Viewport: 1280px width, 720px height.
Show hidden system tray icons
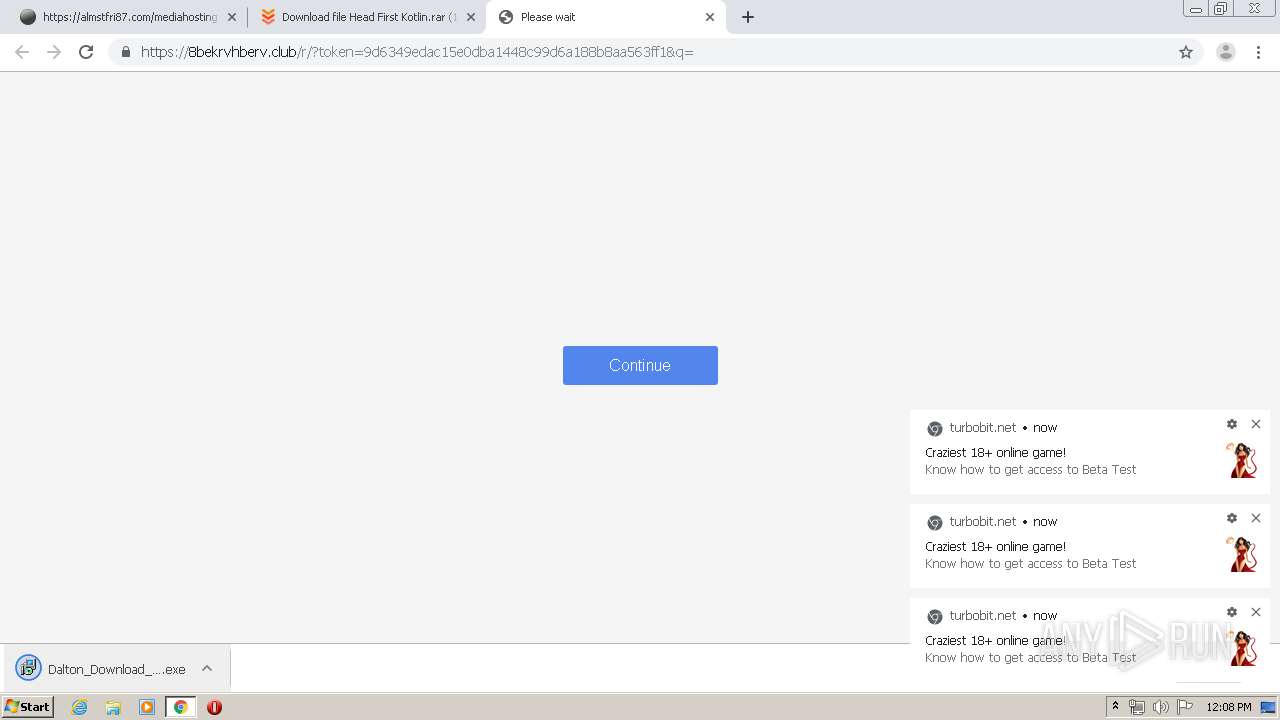coord(1115,707)
